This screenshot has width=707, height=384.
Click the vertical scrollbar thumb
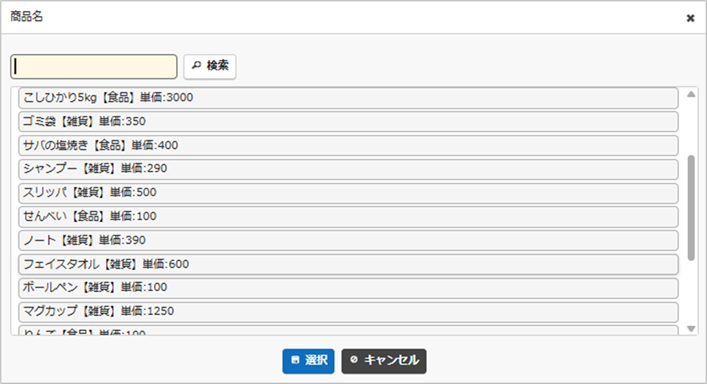(691, 208)
